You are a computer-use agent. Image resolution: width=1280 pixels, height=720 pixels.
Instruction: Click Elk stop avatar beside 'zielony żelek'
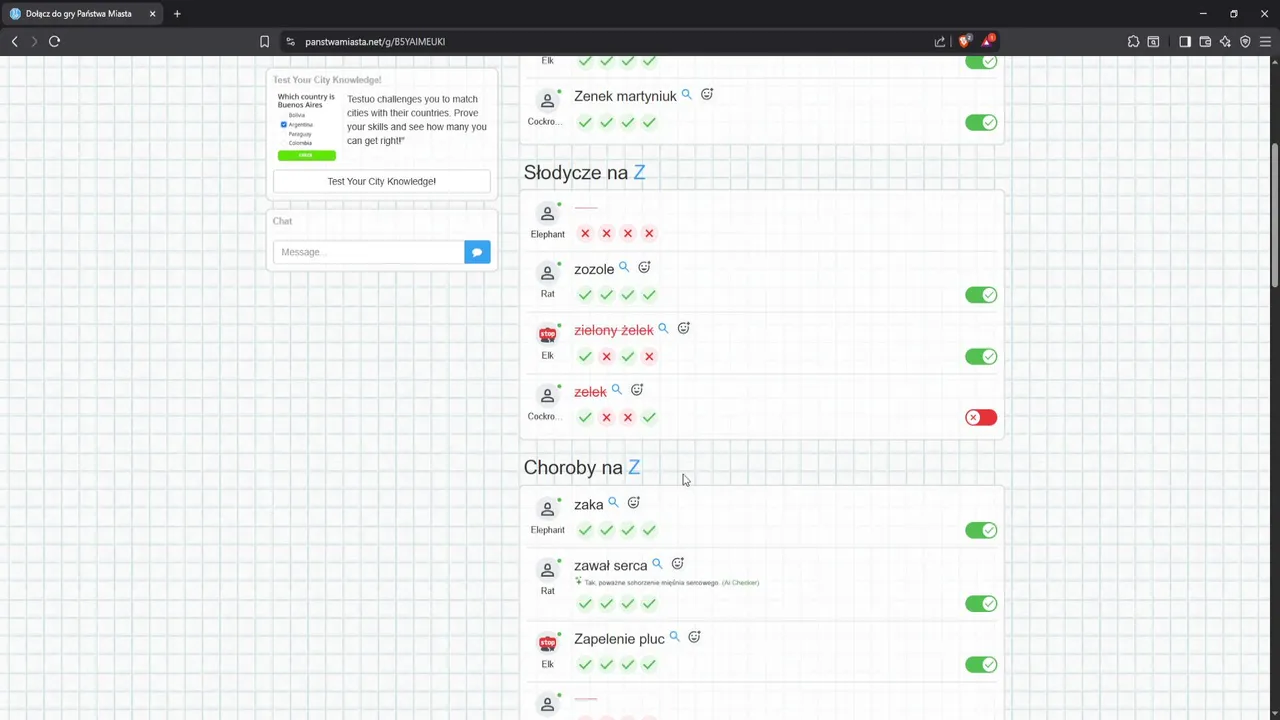[x=547, y=335]
